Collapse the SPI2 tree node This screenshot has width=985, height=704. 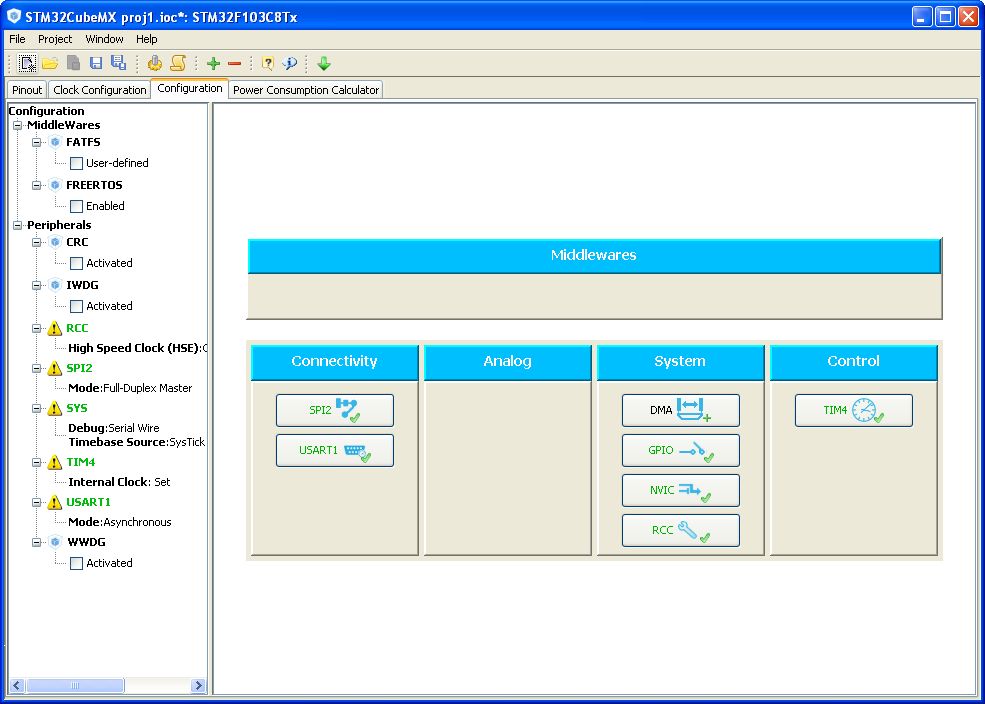36,368
